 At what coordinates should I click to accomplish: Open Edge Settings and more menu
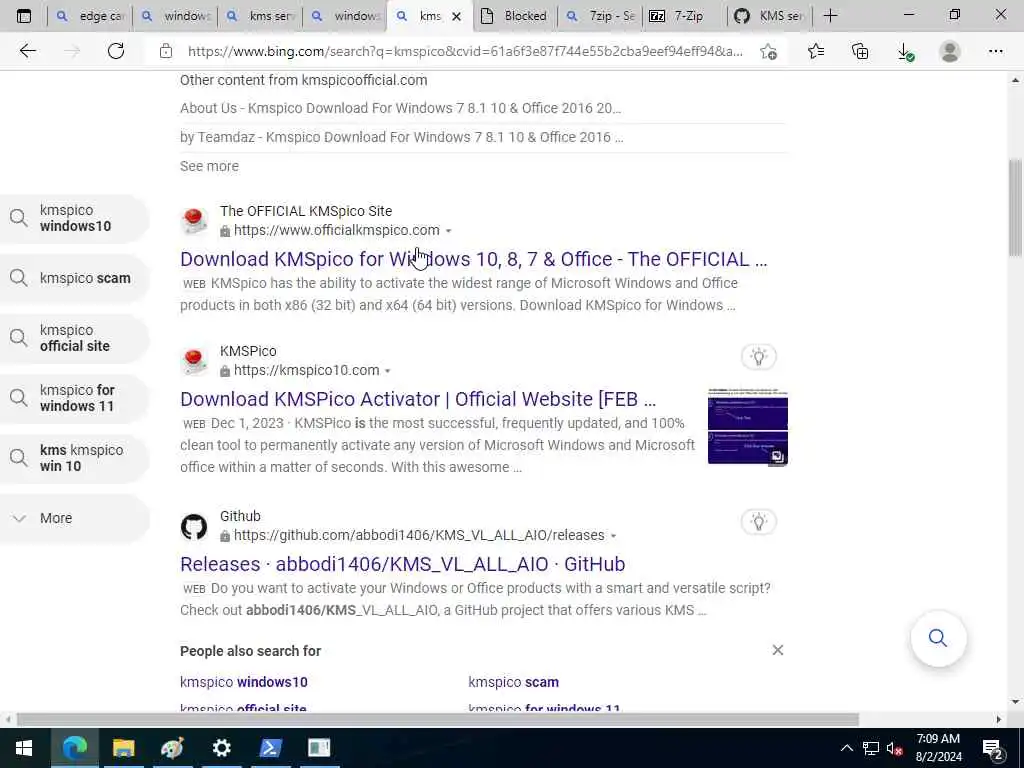point(995,51)
